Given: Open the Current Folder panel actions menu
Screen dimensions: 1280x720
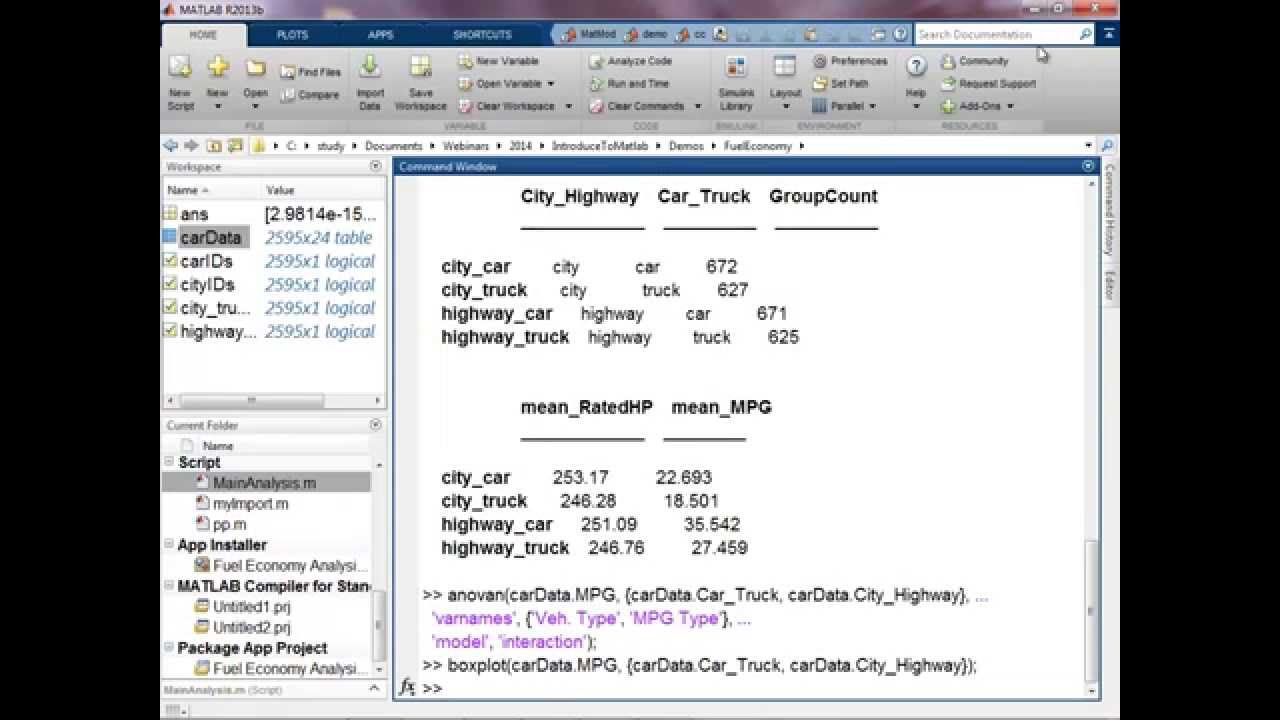Looking at the screenshot, I should pyautogui.click(x=376, y=425).
